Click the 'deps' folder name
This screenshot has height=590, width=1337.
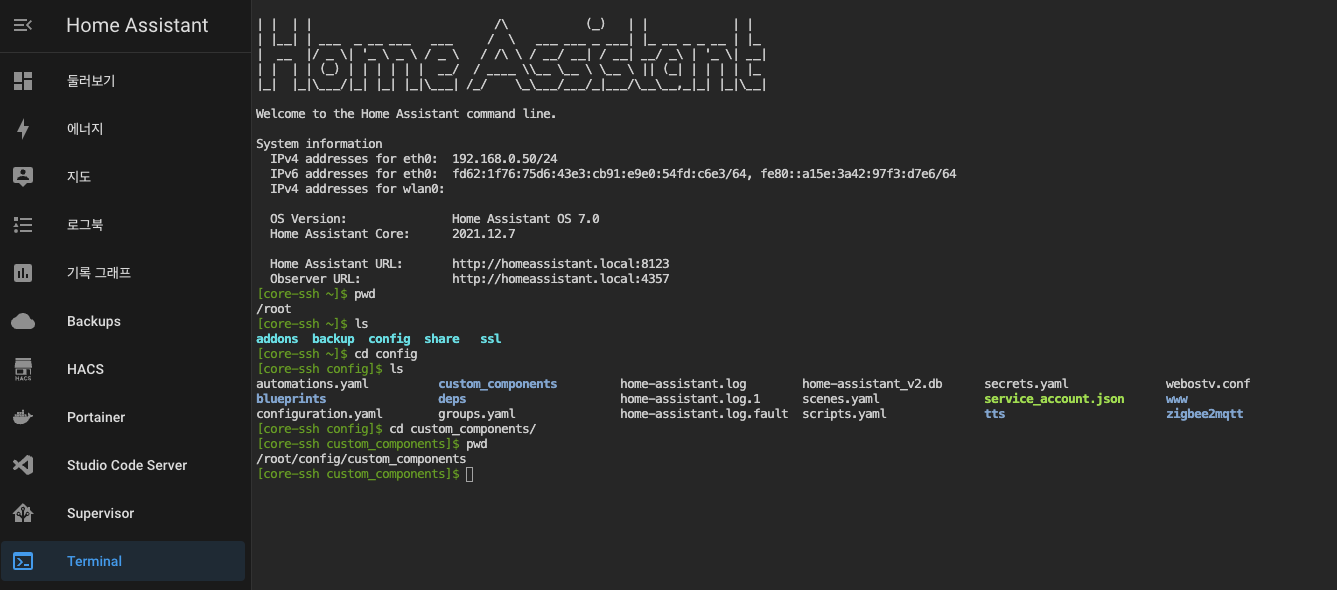pos(452,399)
